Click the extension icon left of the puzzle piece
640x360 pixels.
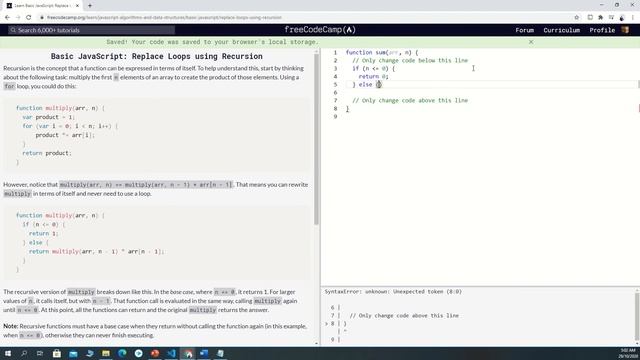point(590,18)
